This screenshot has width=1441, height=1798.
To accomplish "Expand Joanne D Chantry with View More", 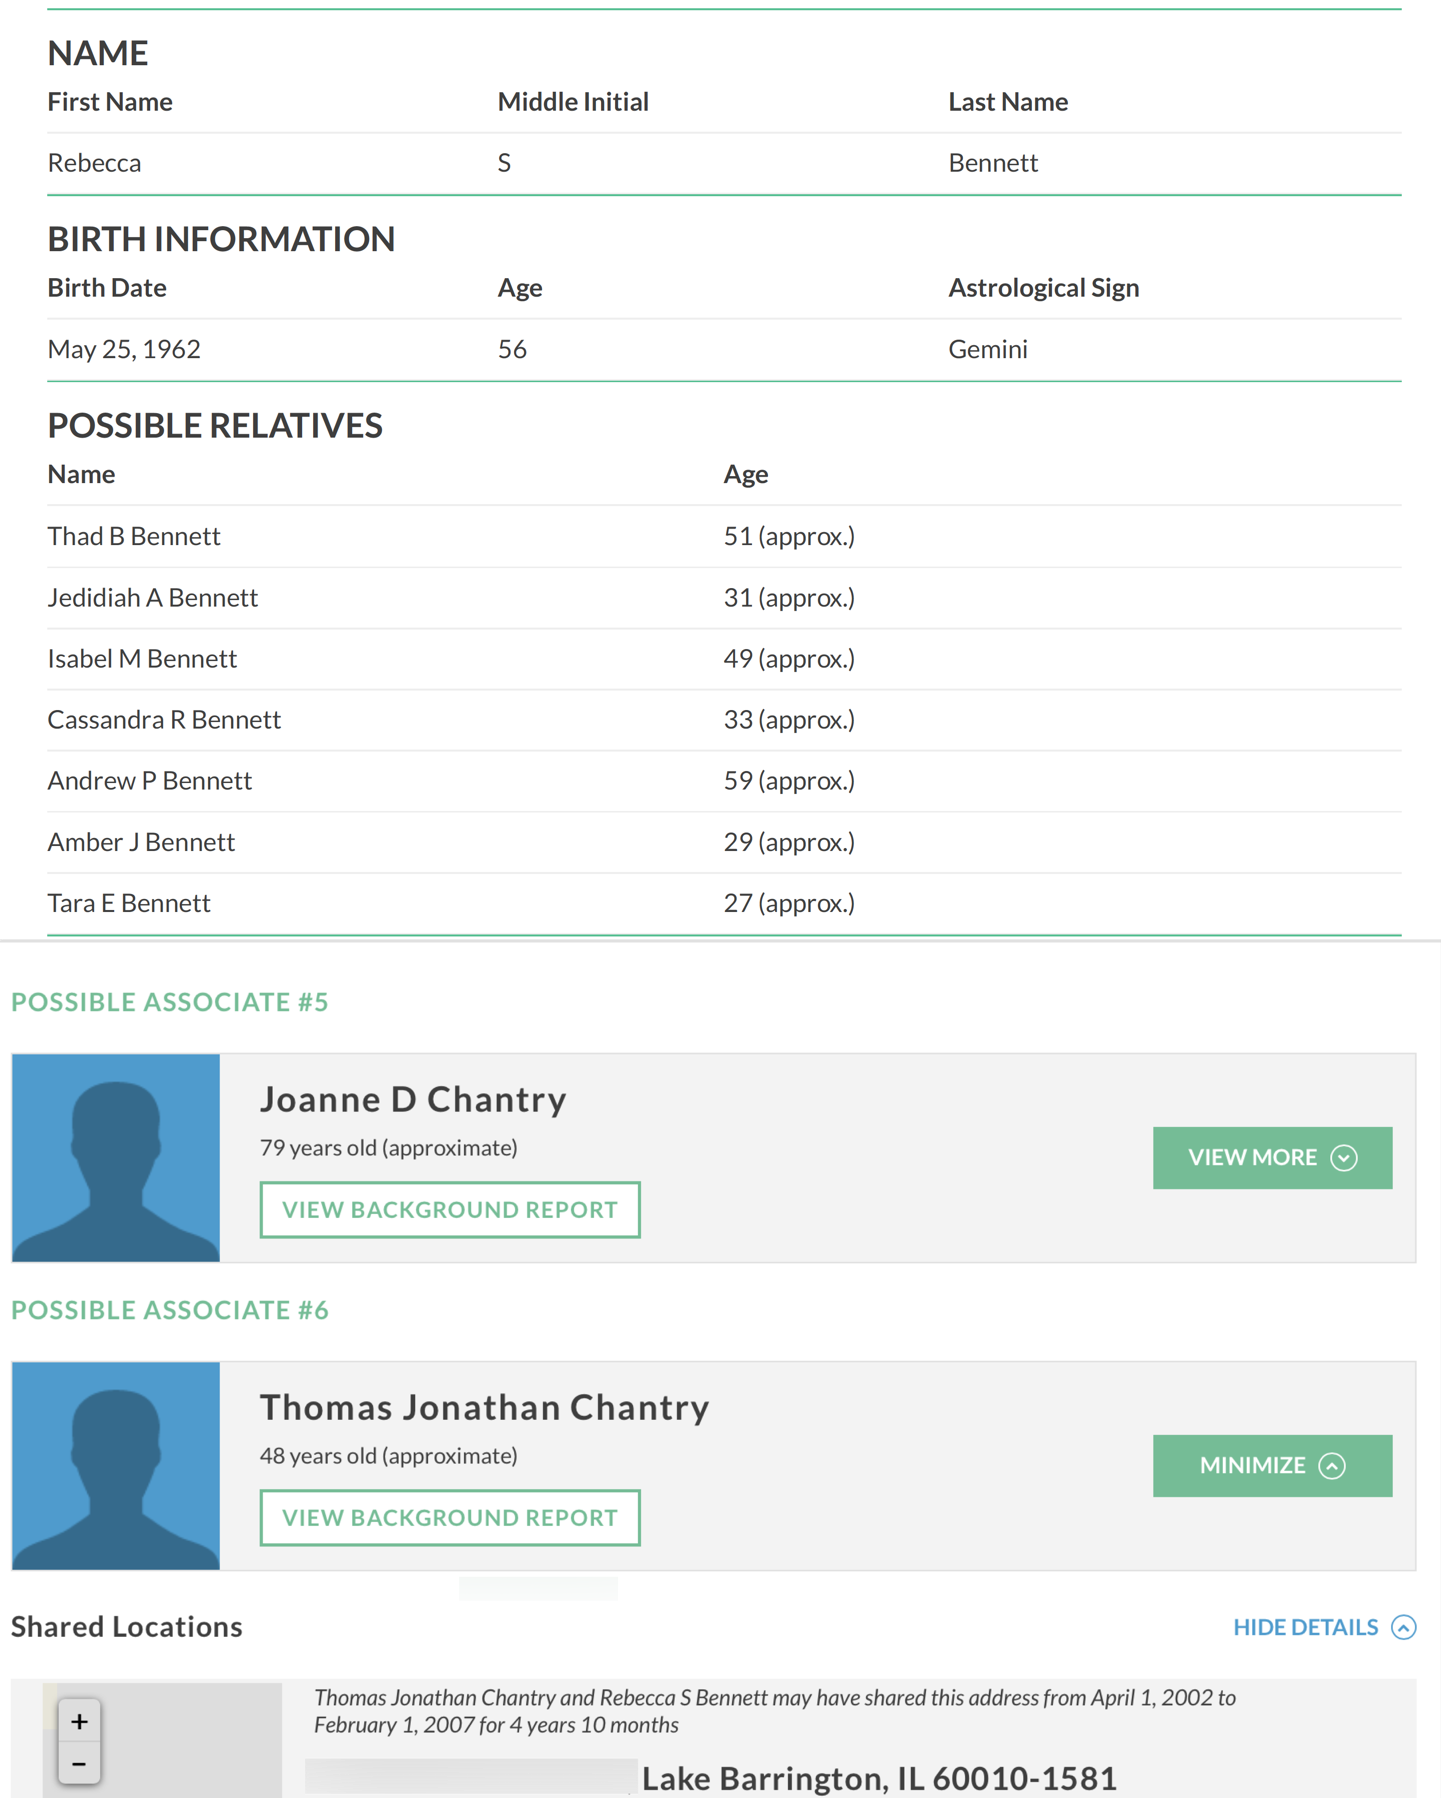I will pos(1271,1157).
